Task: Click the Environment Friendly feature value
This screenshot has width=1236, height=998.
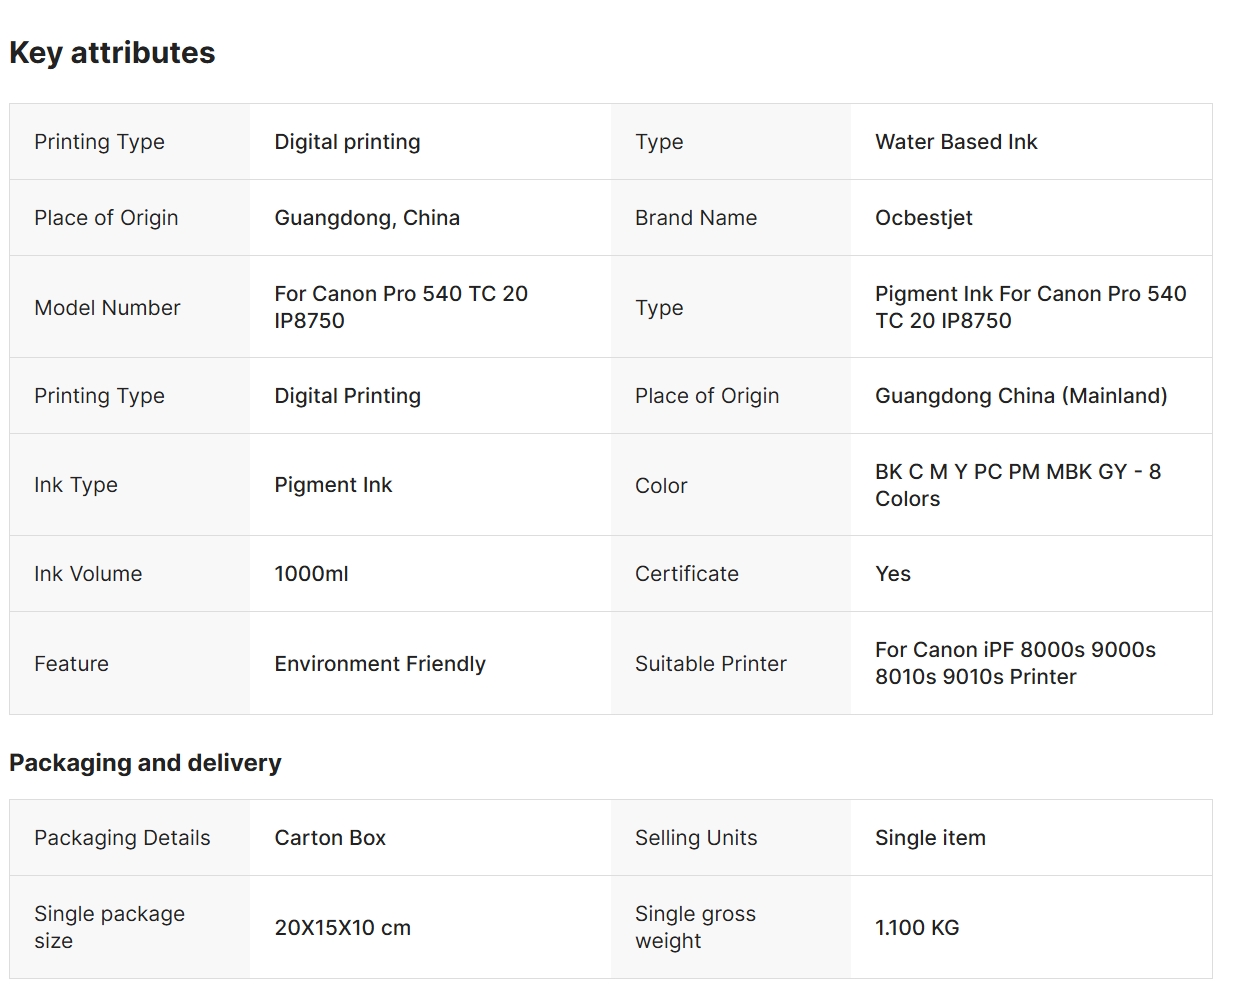Action: [380, 664]
